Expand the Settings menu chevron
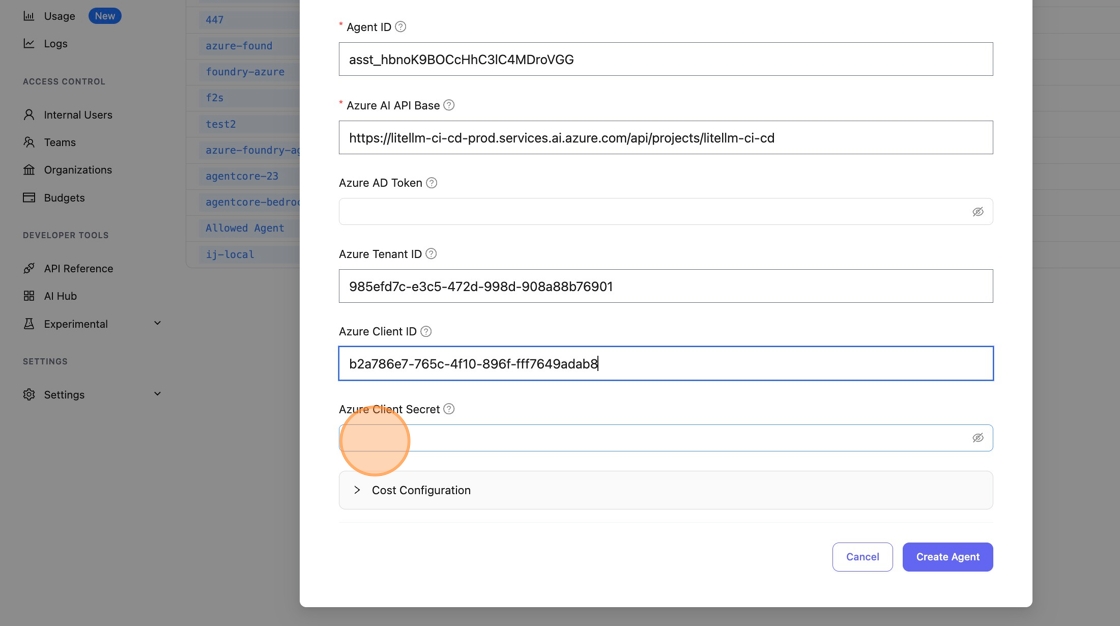 point(157,394)
